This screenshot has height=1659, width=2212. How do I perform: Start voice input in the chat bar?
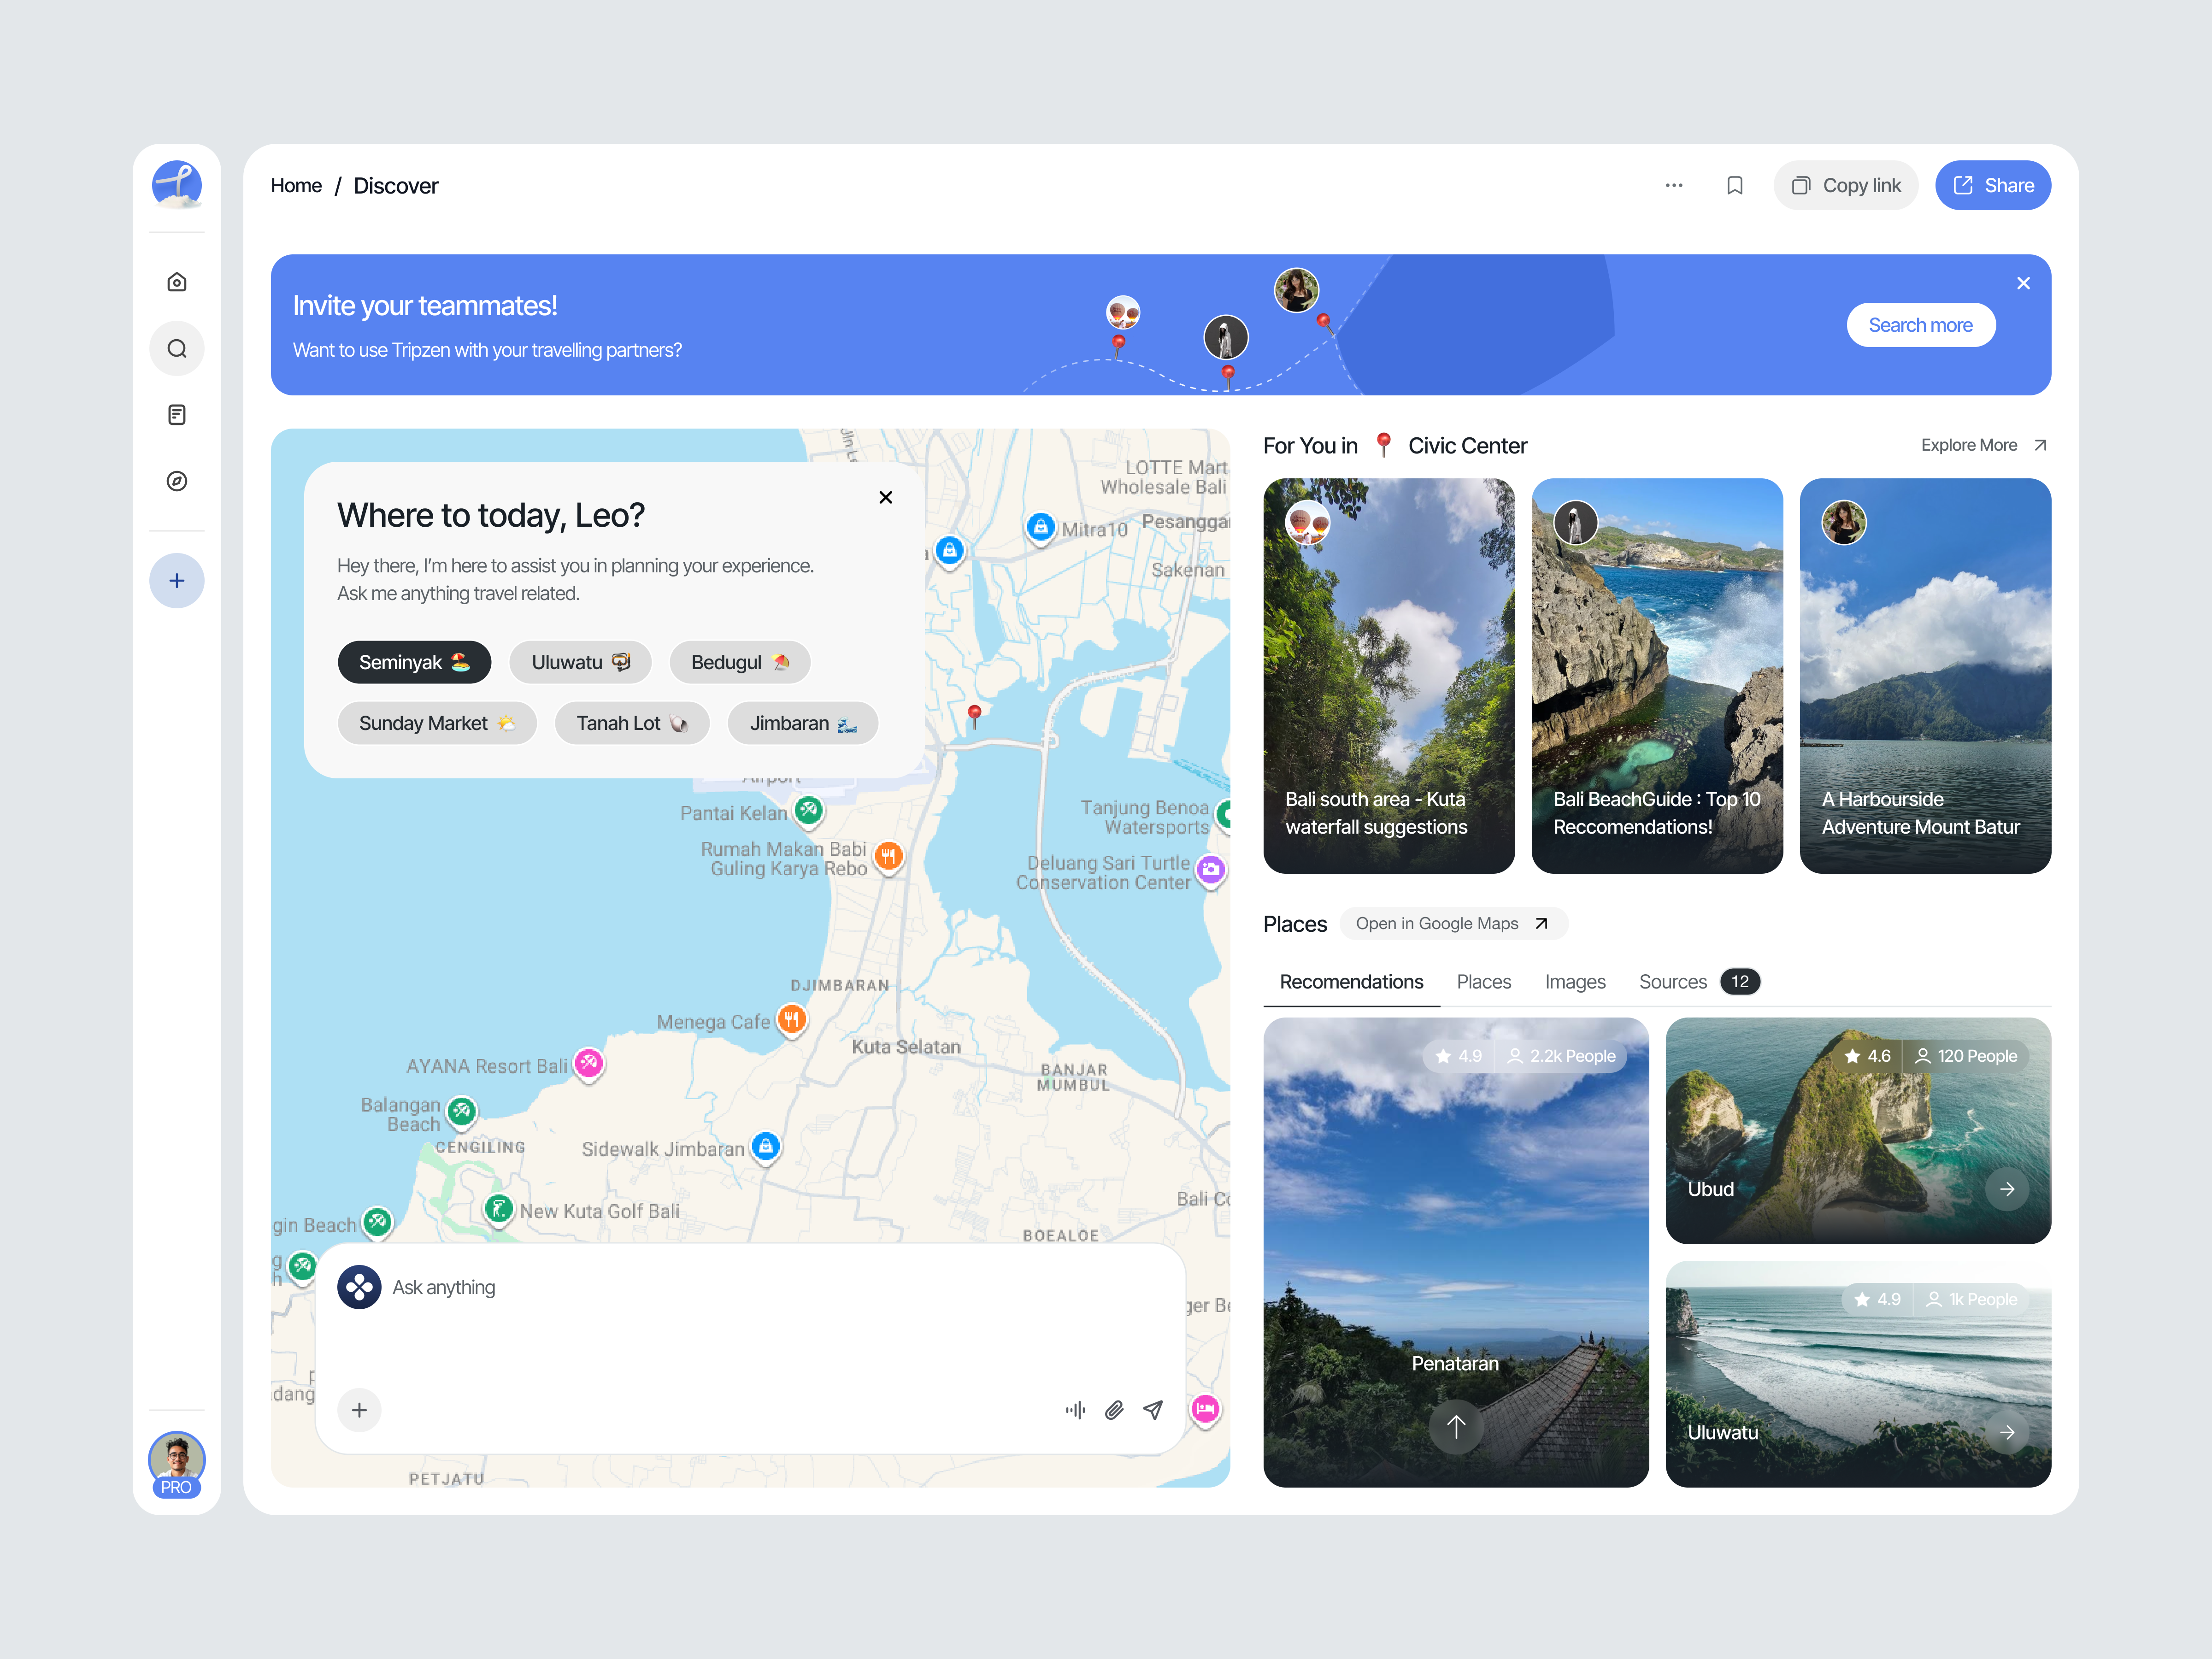coord(1075,1409)
